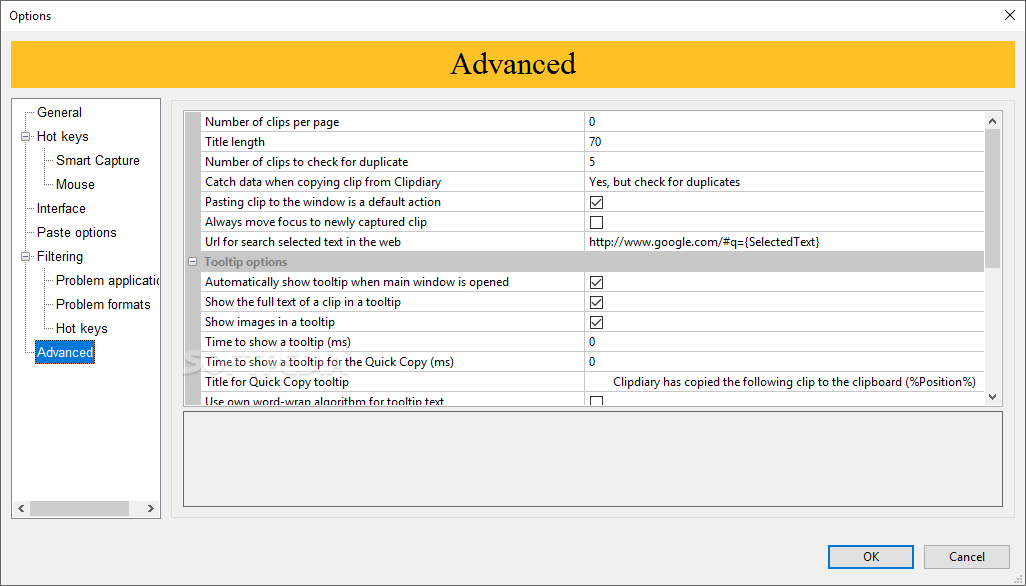Click the tree panel horizontal scrollbar thumb

tap(79, 508)
